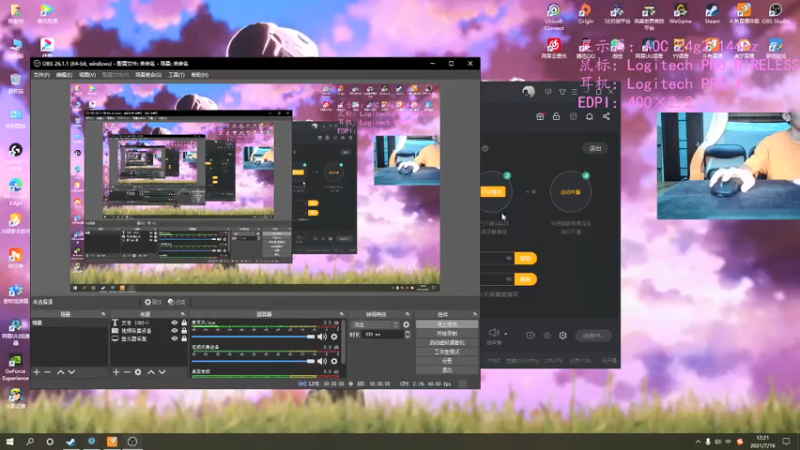
Task: Click the padlock icon in streaming assistant
Action: pos(556,116)
